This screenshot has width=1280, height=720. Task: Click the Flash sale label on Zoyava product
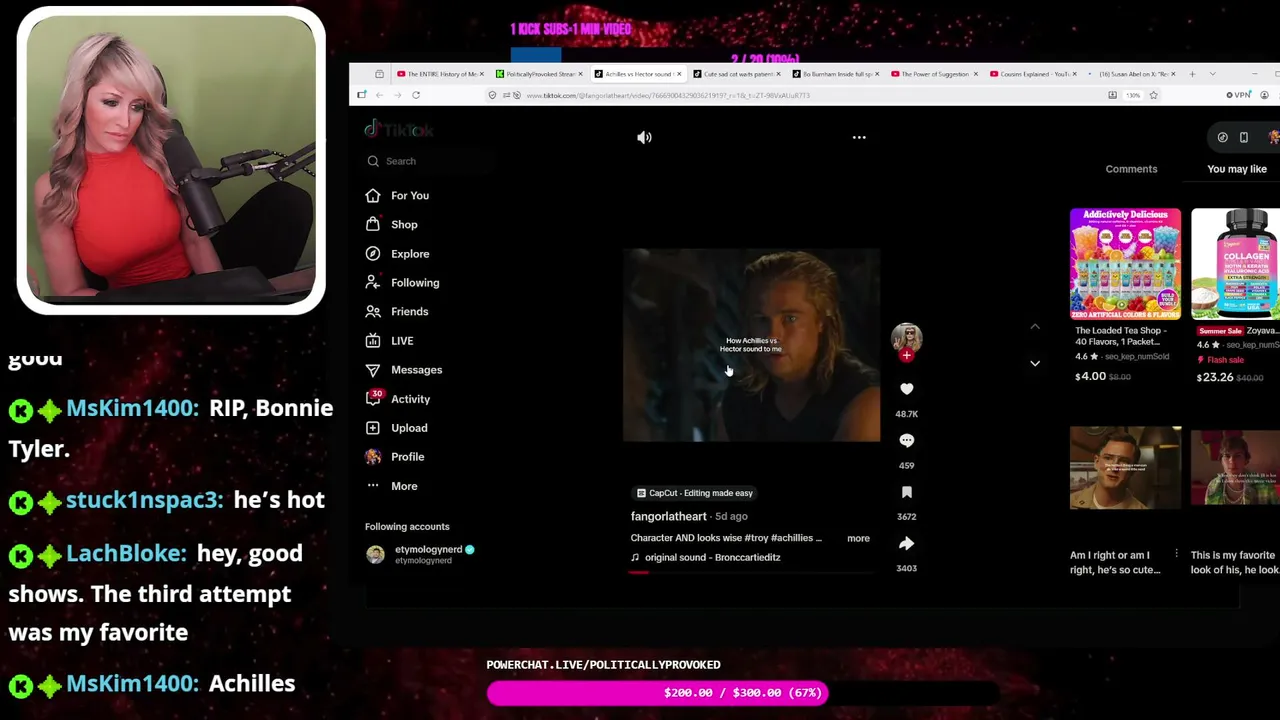[1220, 360]
